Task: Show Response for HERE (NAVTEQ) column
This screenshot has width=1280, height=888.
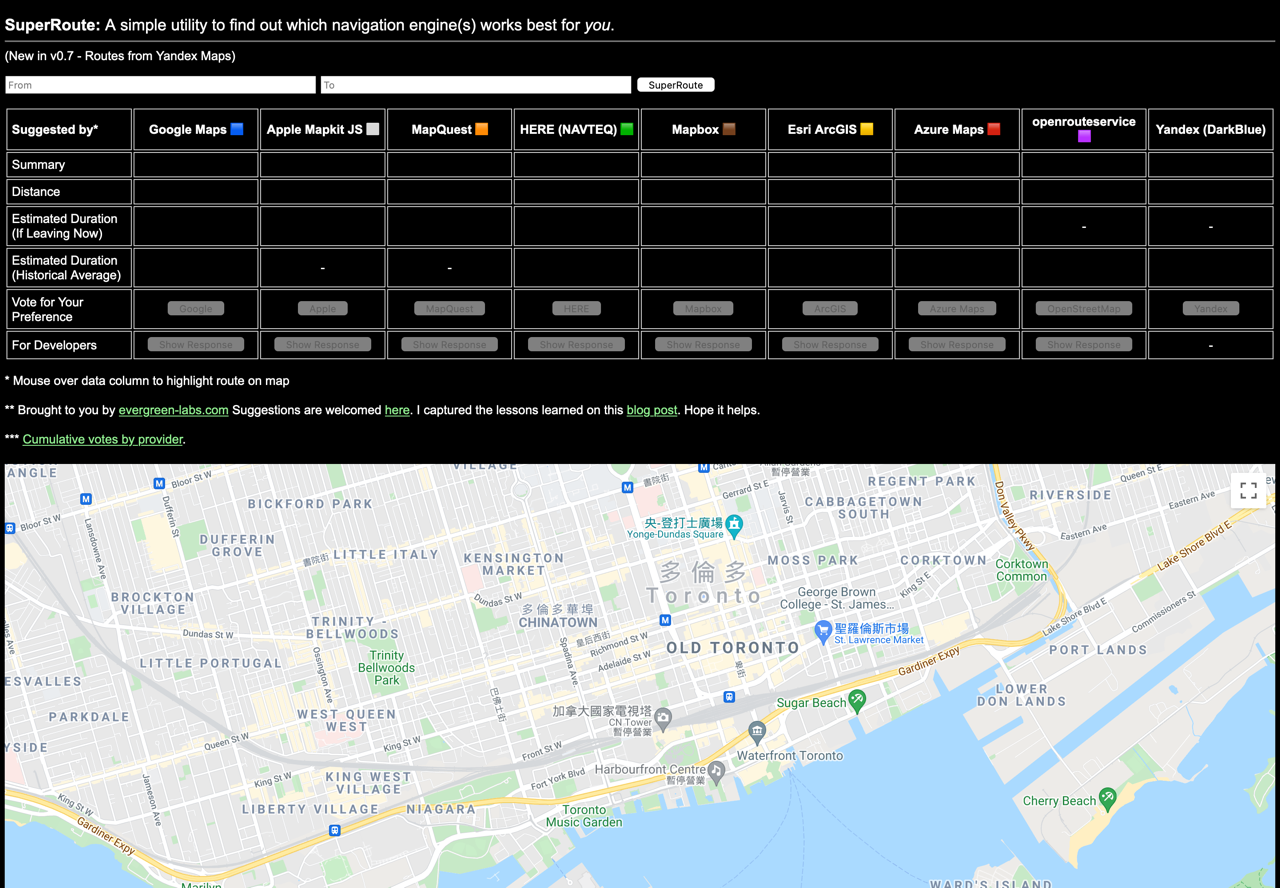Action: (577, 345)
